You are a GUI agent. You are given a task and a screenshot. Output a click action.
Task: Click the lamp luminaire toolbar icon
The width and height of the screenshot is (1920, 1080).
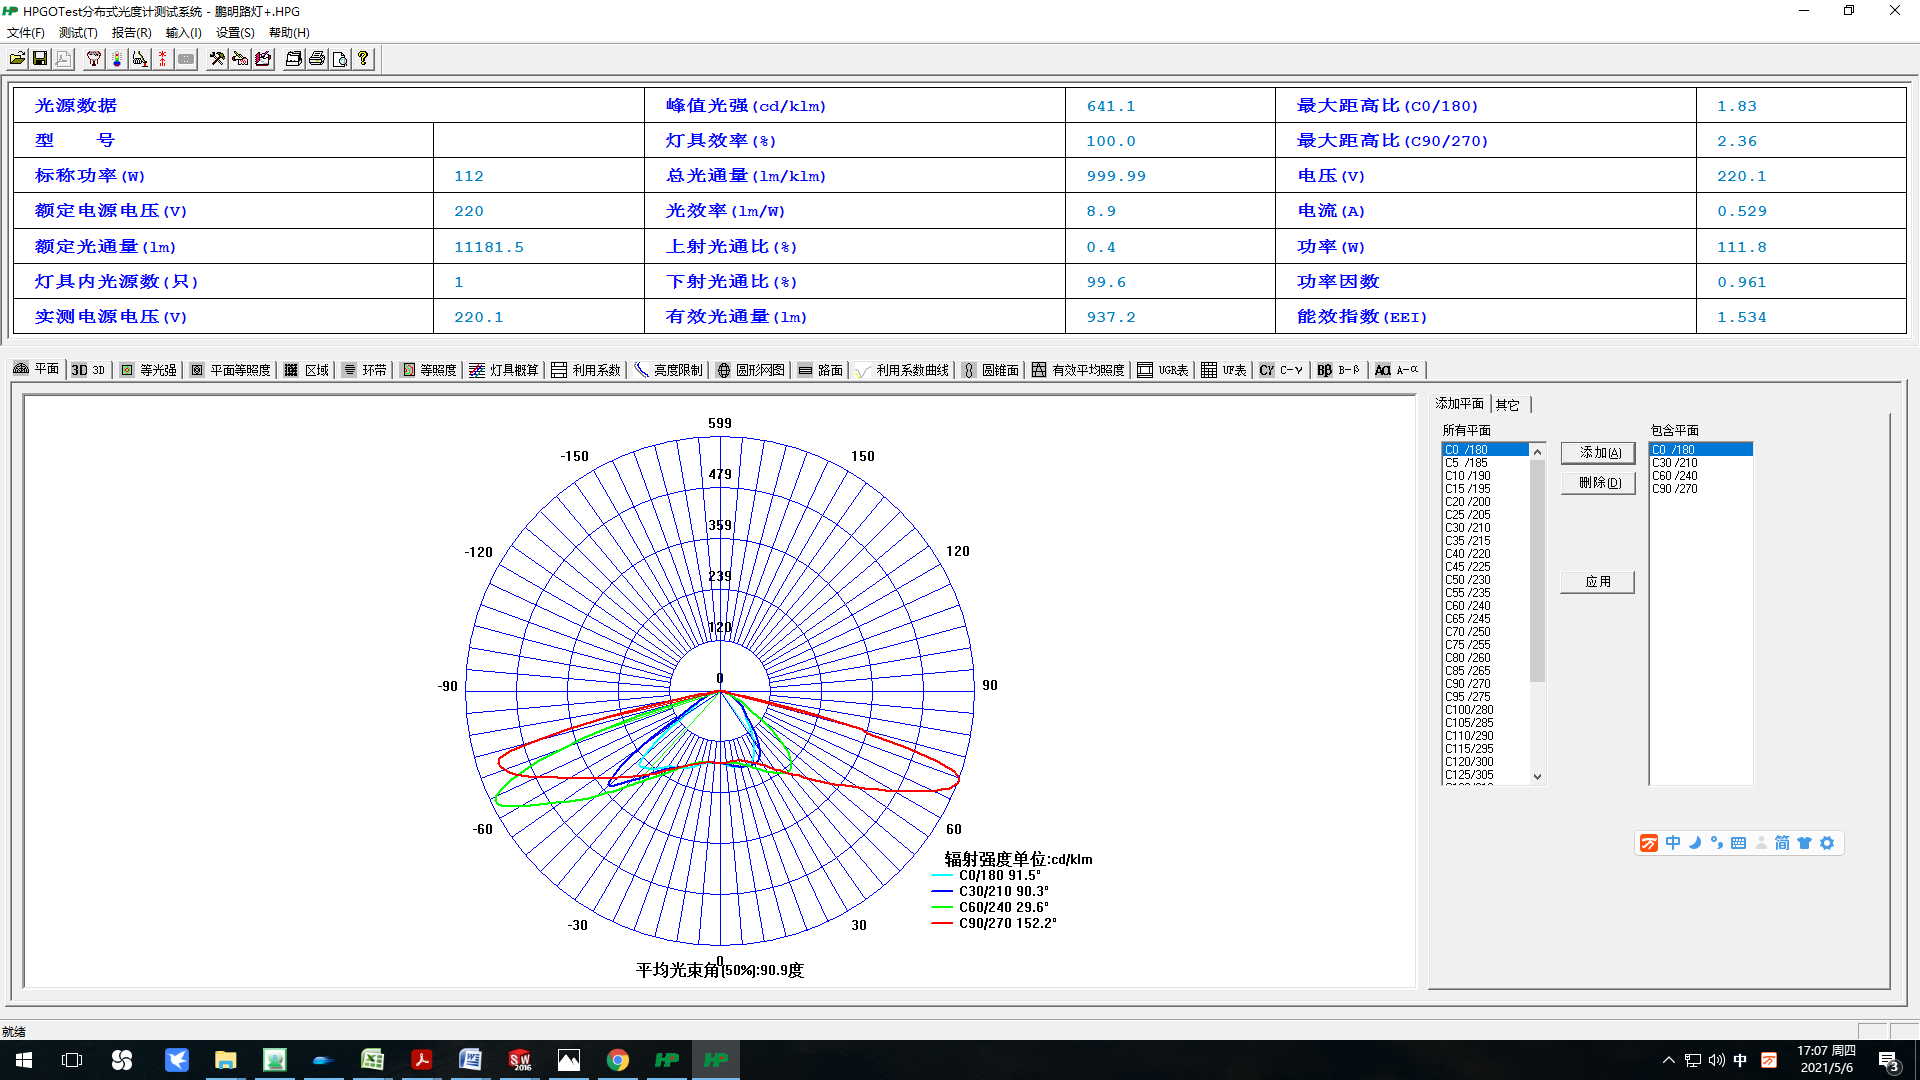(94, 59)
